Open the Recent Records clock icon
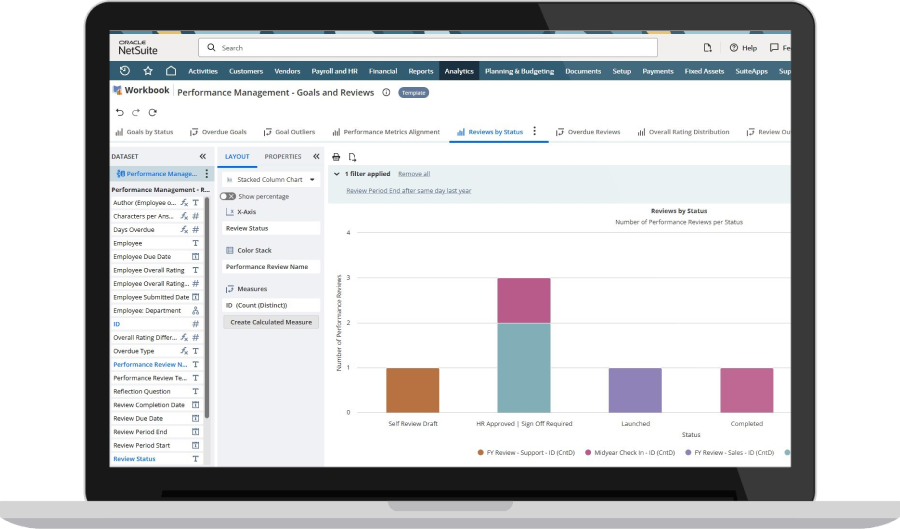The height and width of the screenshot is (529, 900). tap(124, 71)
